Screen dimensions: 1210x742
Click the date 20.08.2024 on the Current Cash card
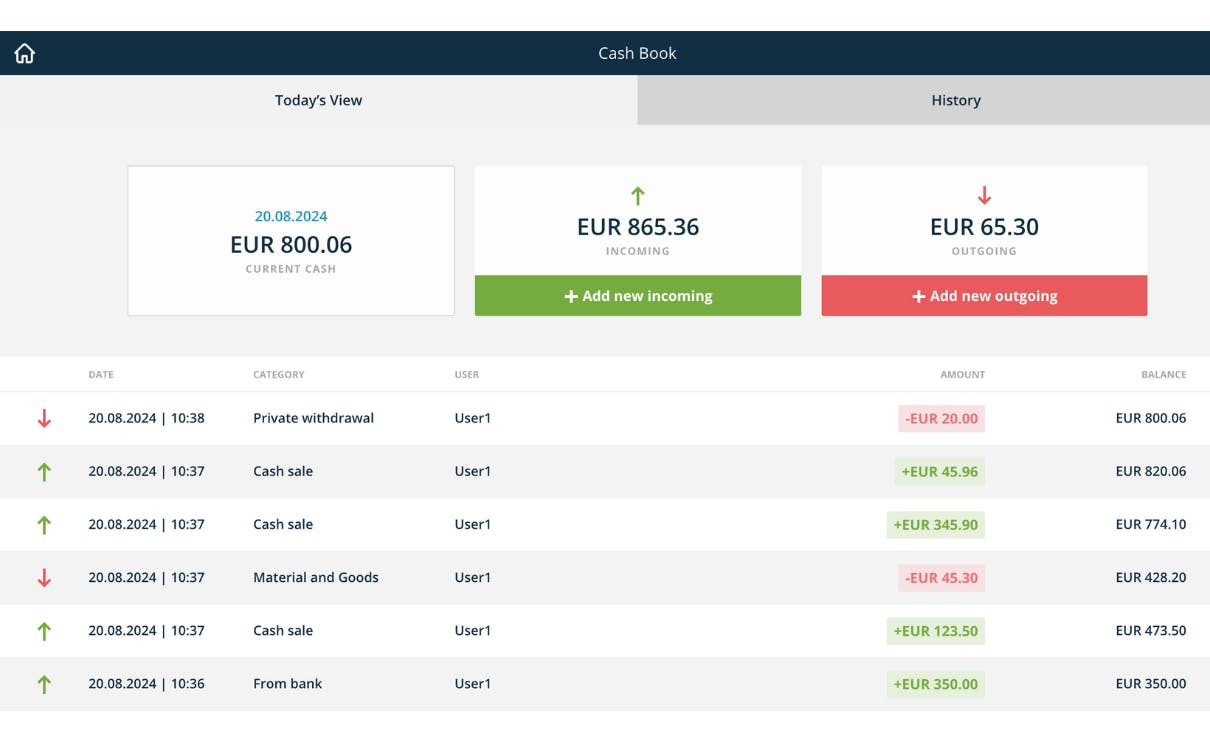(290, 215)
